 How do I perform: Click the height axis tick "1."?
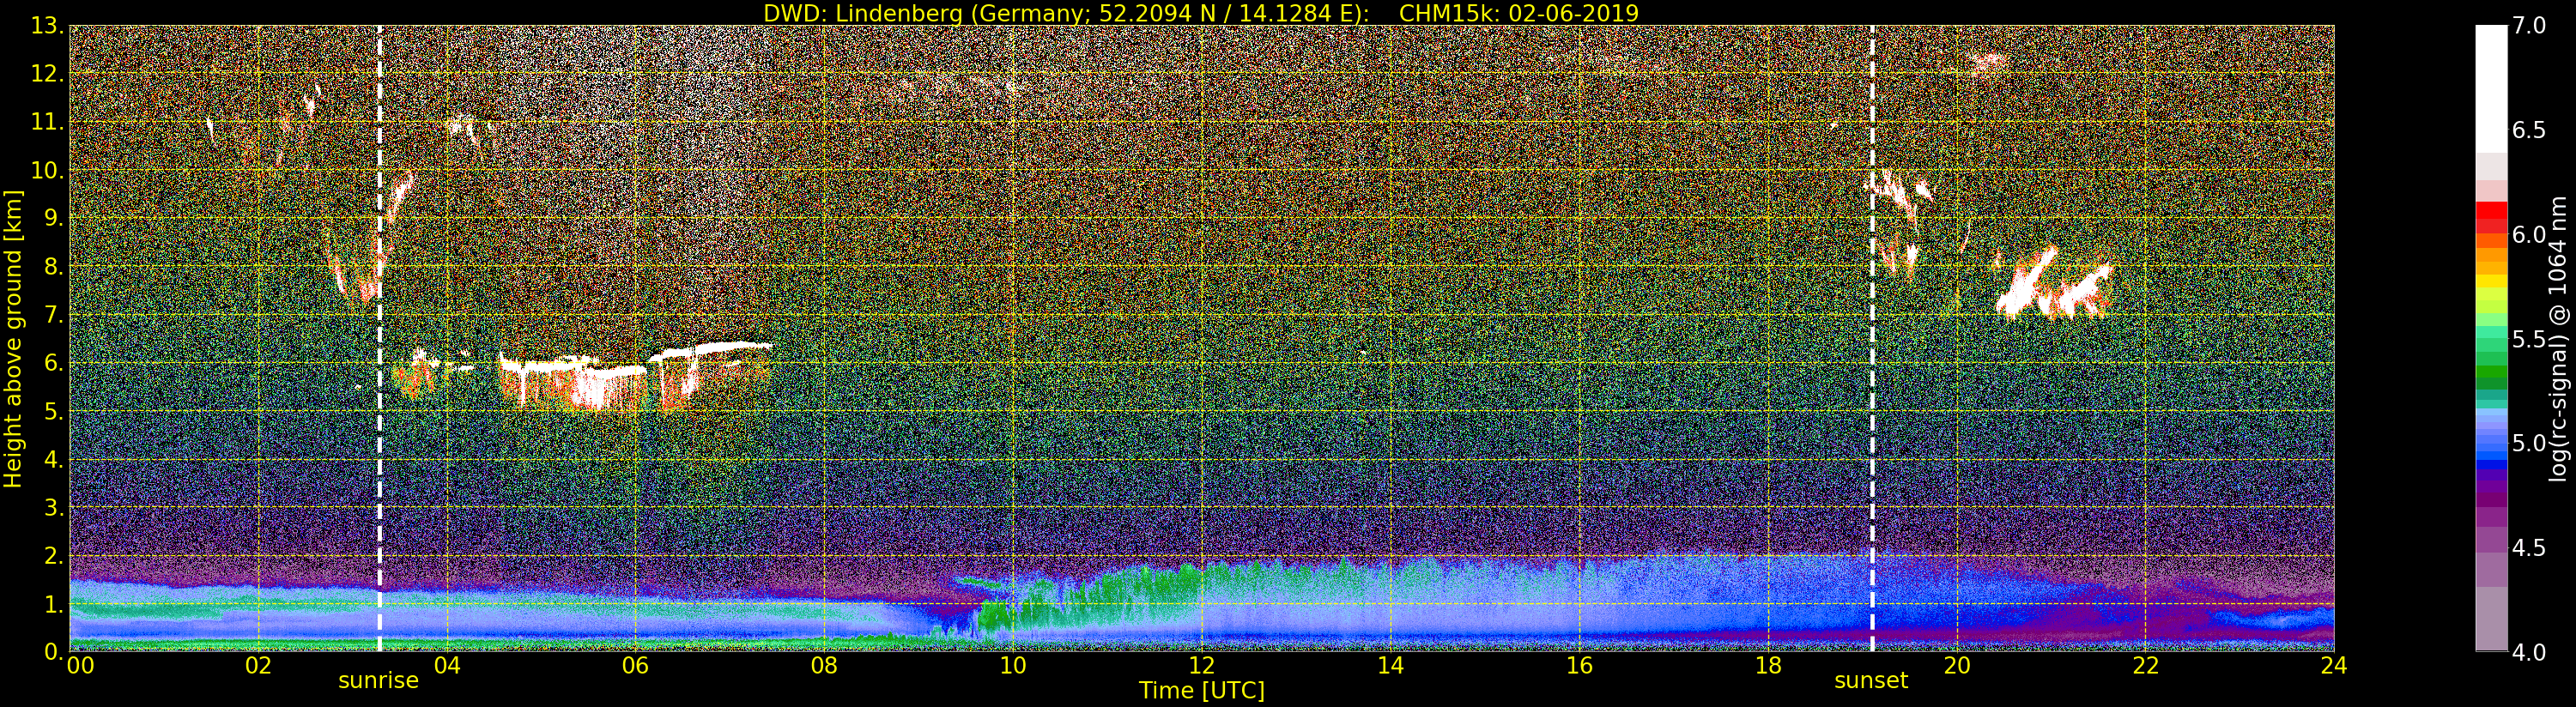tap(53, 603)
